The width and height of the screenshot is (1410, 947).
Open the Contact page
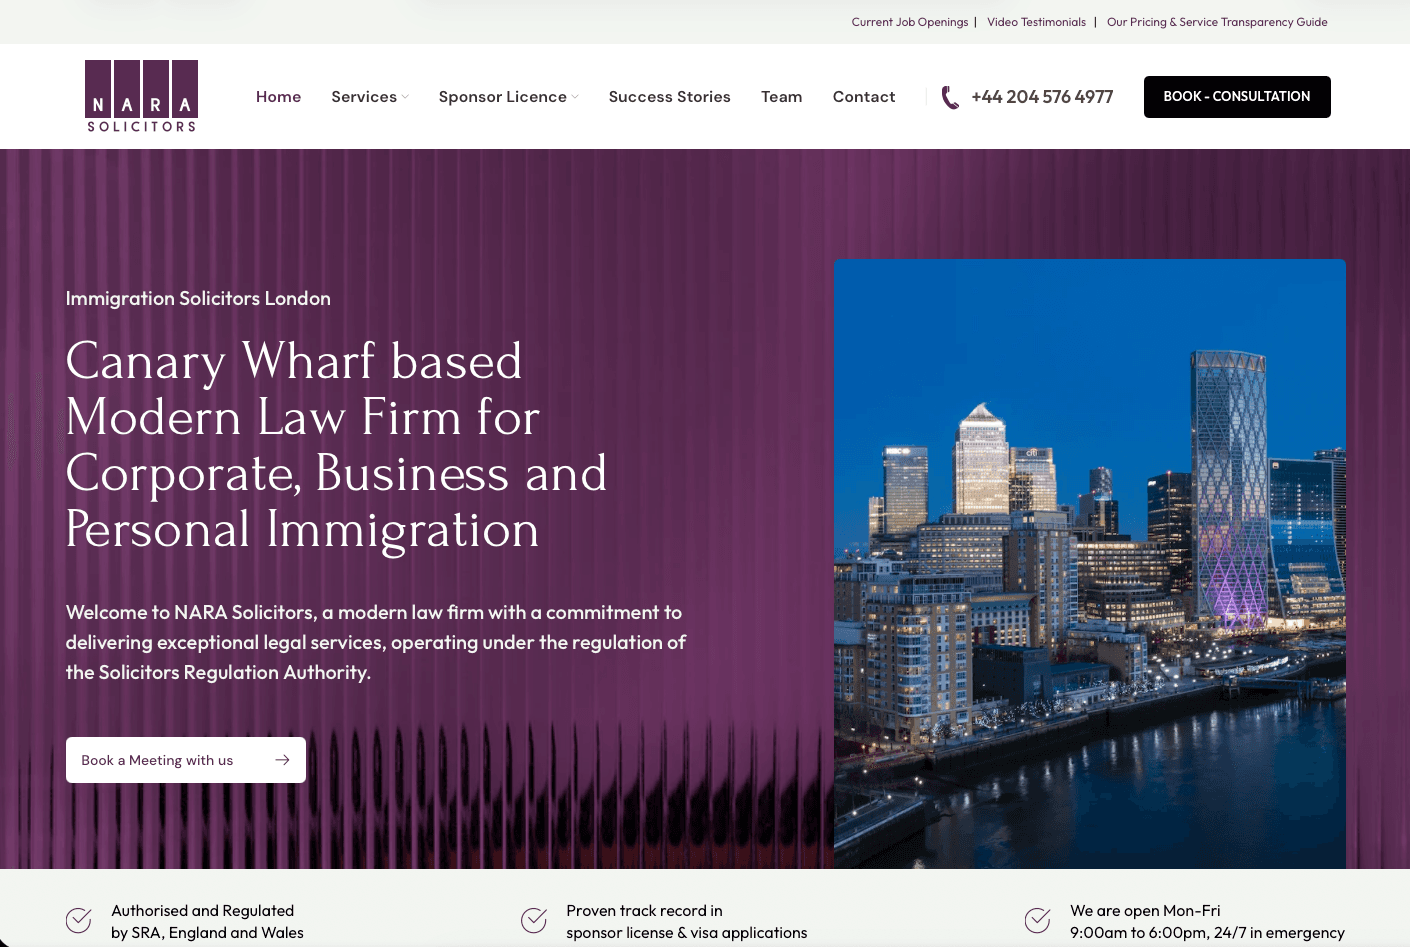[864, 97]
